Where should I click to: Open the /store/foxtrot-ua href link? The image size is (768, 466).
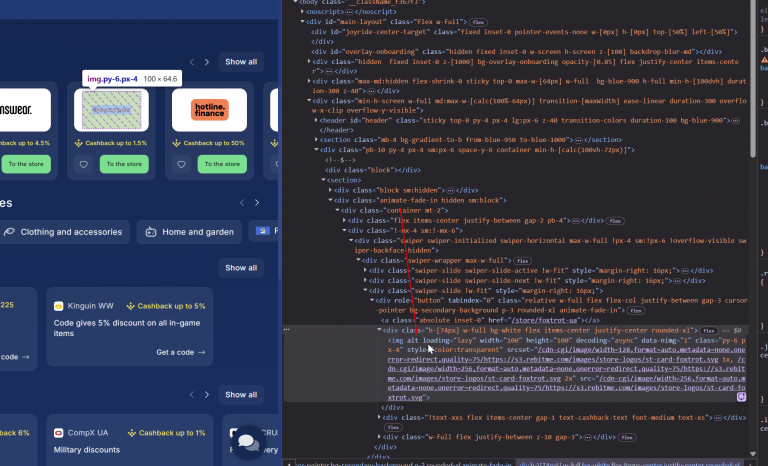pyautogui.click(x=544, y=320)
